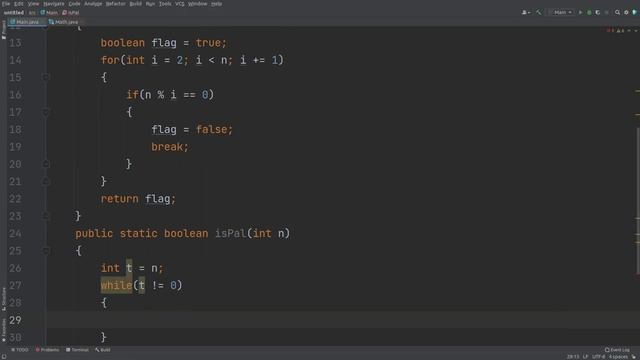
Task: Open the Help menu
Action: coord(216,4)
